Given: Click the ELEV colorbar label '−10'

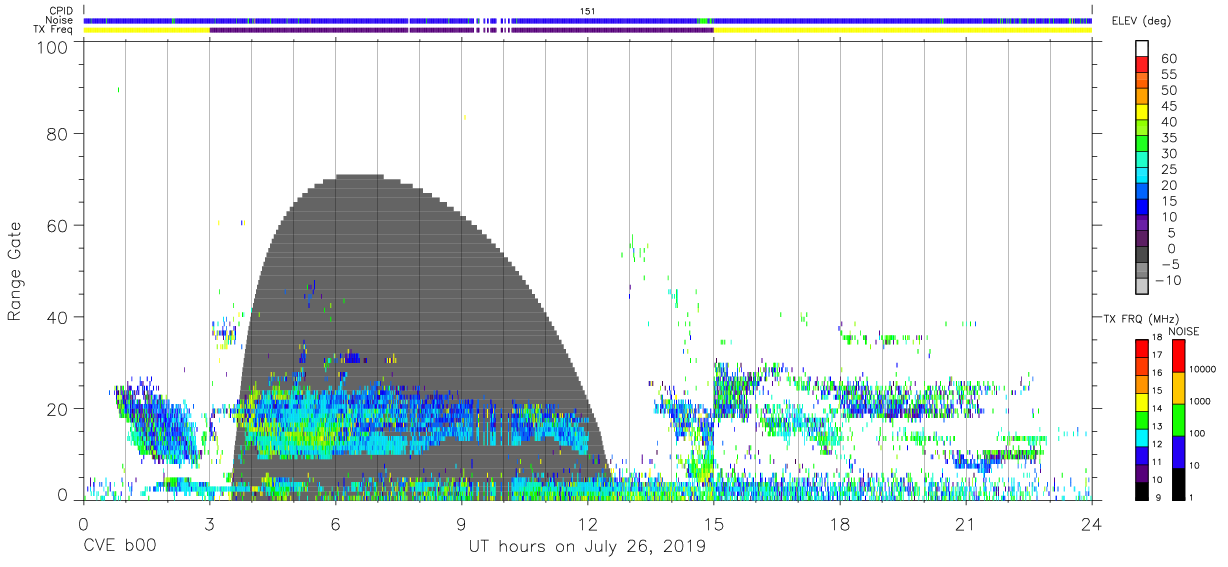Looking at the screenshot, I should pyautogui.click(x=1166, y=280).
